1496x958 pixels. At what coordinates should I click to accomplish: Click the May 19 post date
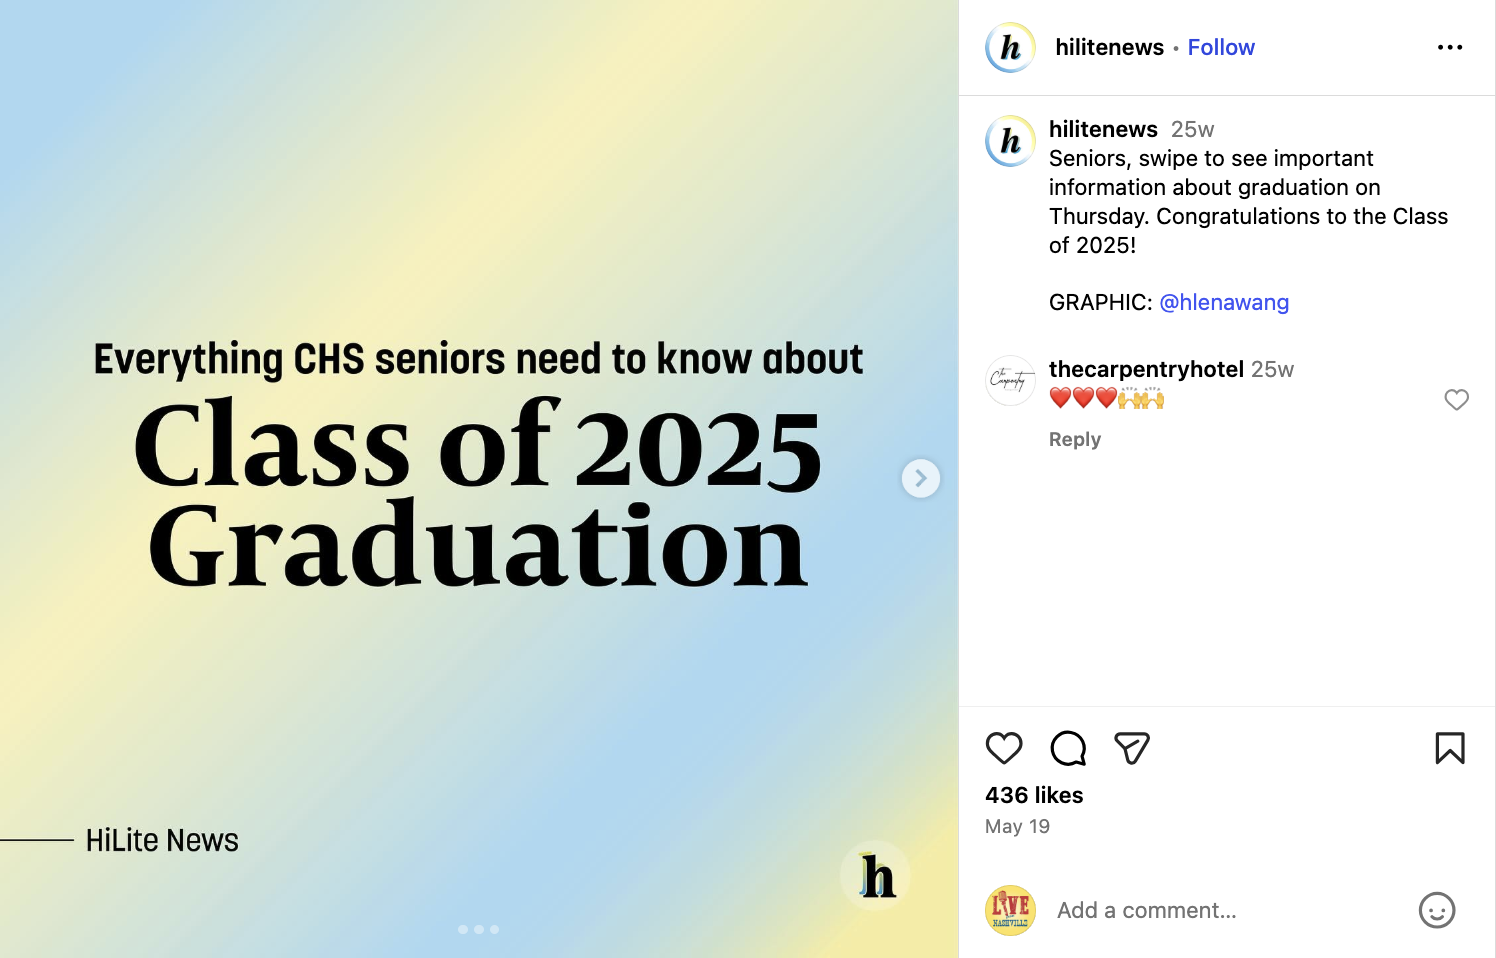(1017, 826)
